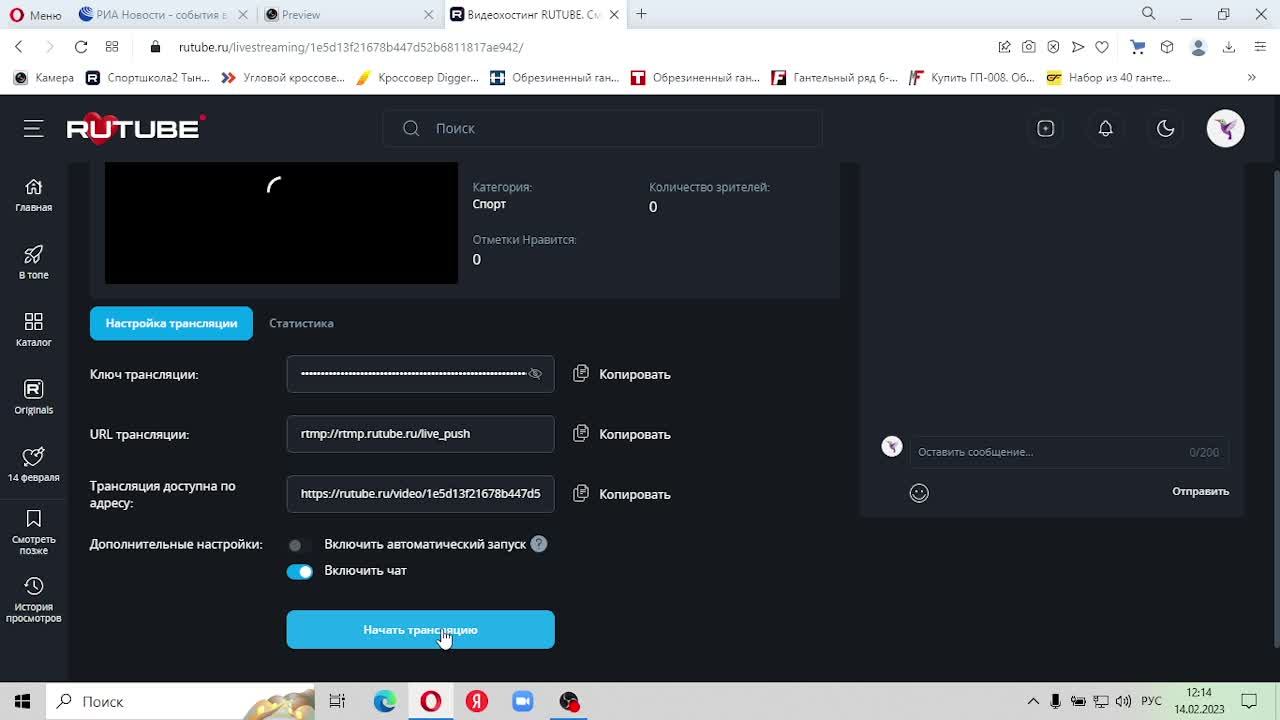
Task: Open the В топе trending section
Action: click(33, 262)
